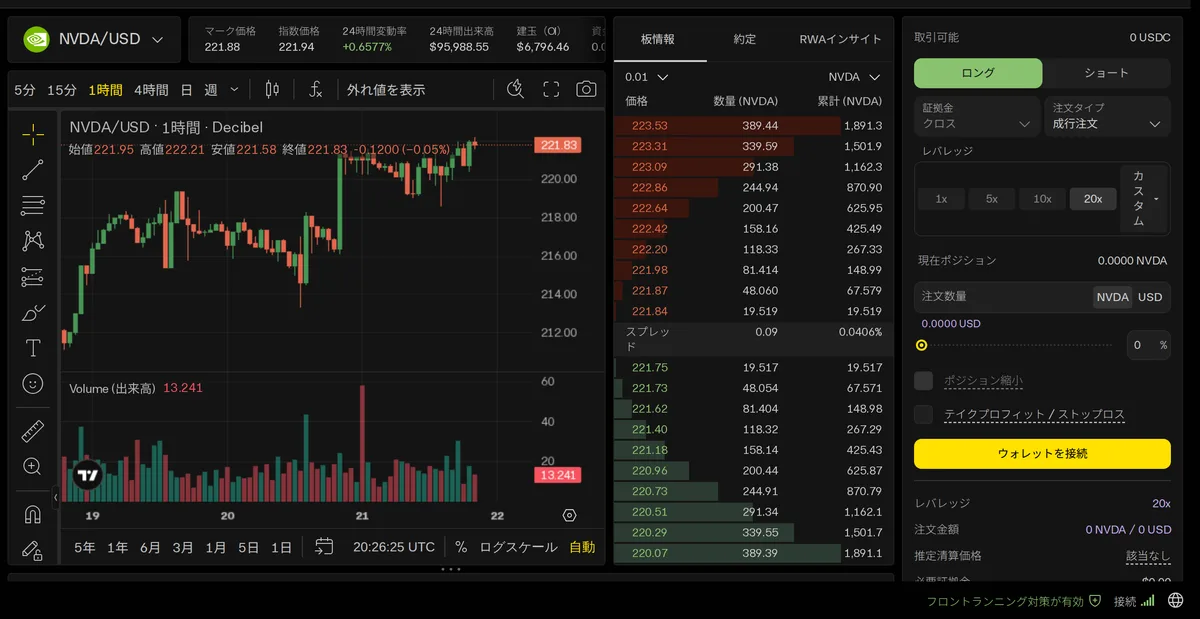Take a chart snapshot with camera icon
Viewport: 1200px width, 619px height.
tap(586, 89)
